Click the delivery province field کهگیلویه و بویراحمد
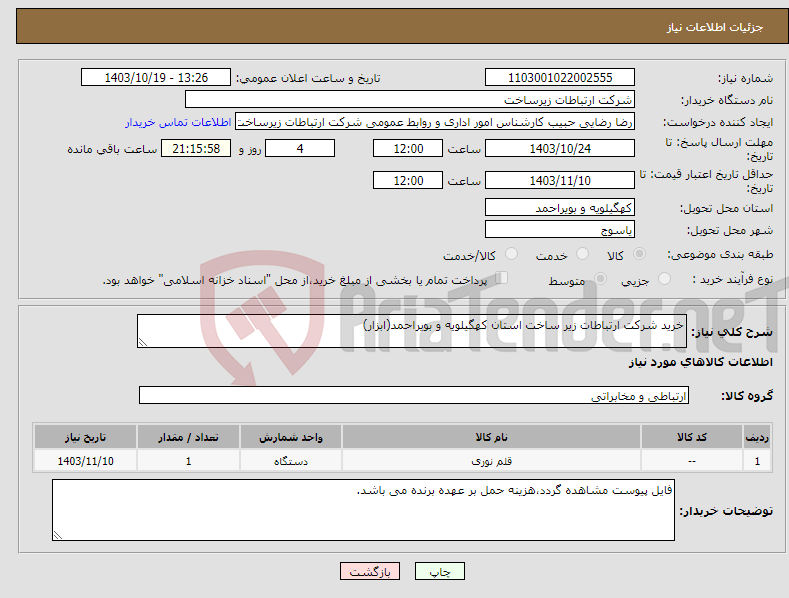Image resolution: width=789 pixels, height=598 pixels. coord(560,207)
